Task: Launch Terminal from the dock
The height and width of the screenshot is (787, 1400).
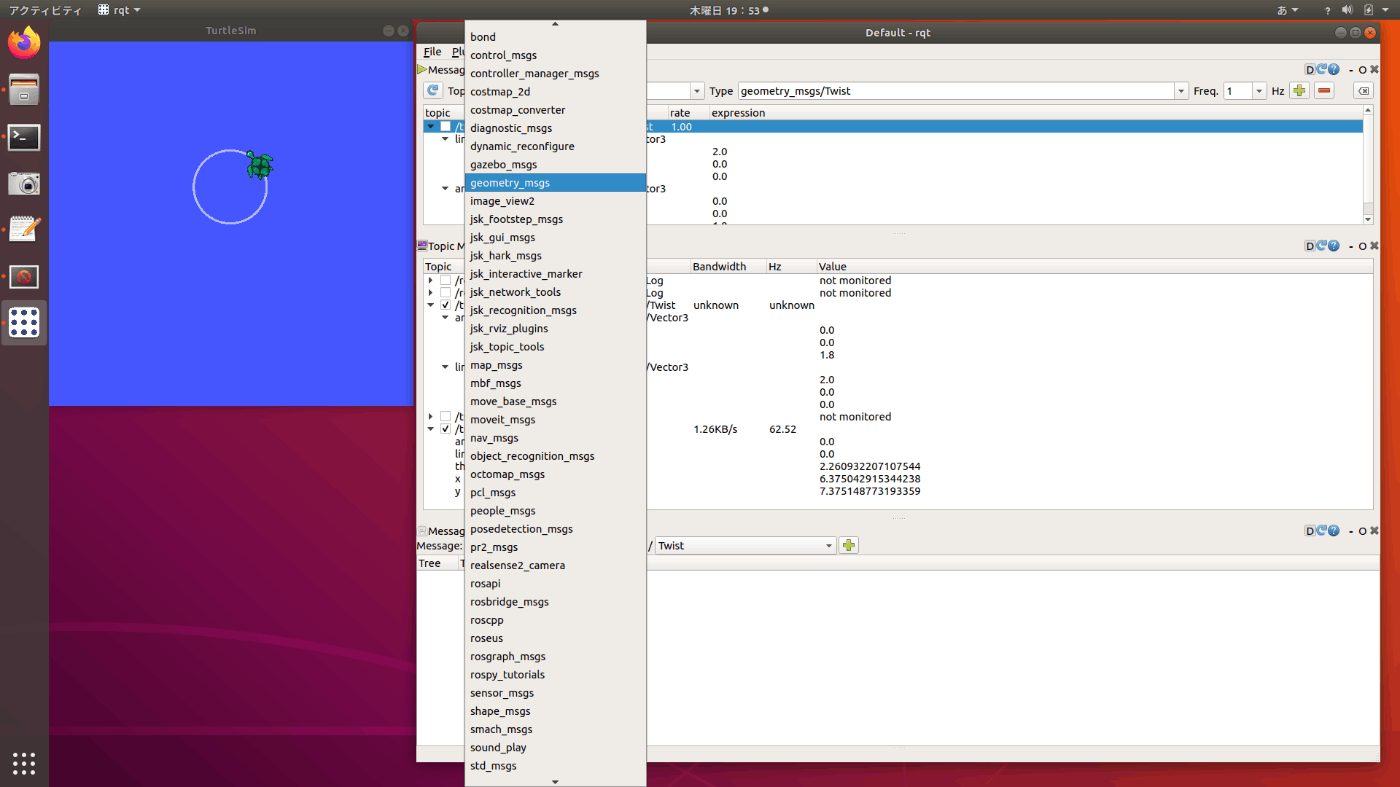Action: coord(24,137)
